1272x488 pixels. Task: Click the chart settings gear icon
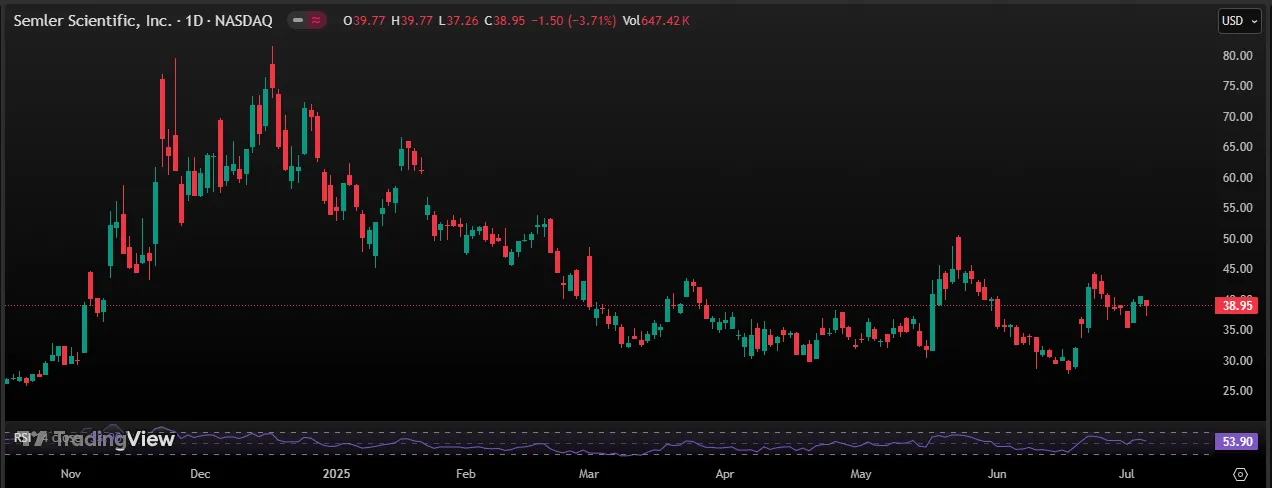pos(1241,474)
